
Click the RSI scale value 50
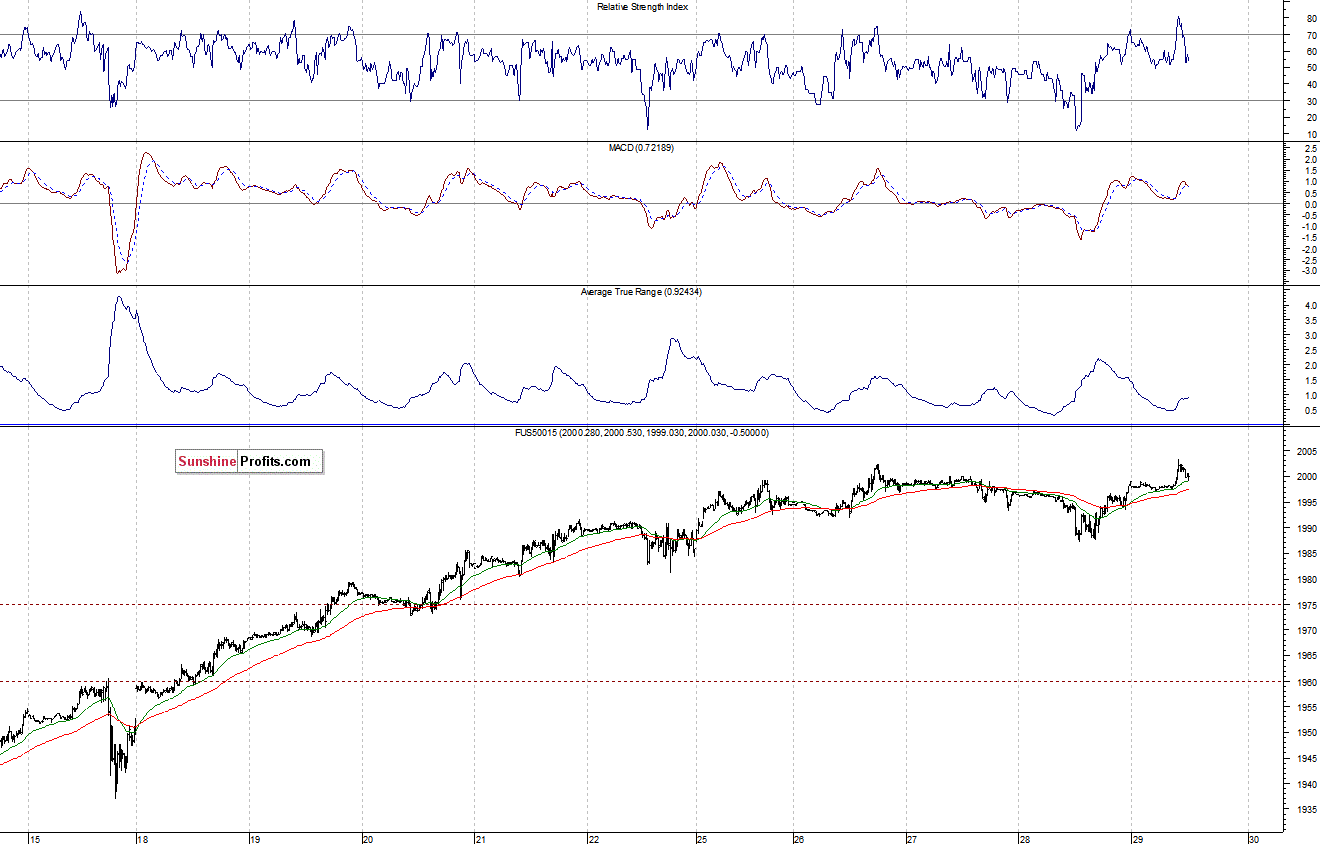(1310, 68)
